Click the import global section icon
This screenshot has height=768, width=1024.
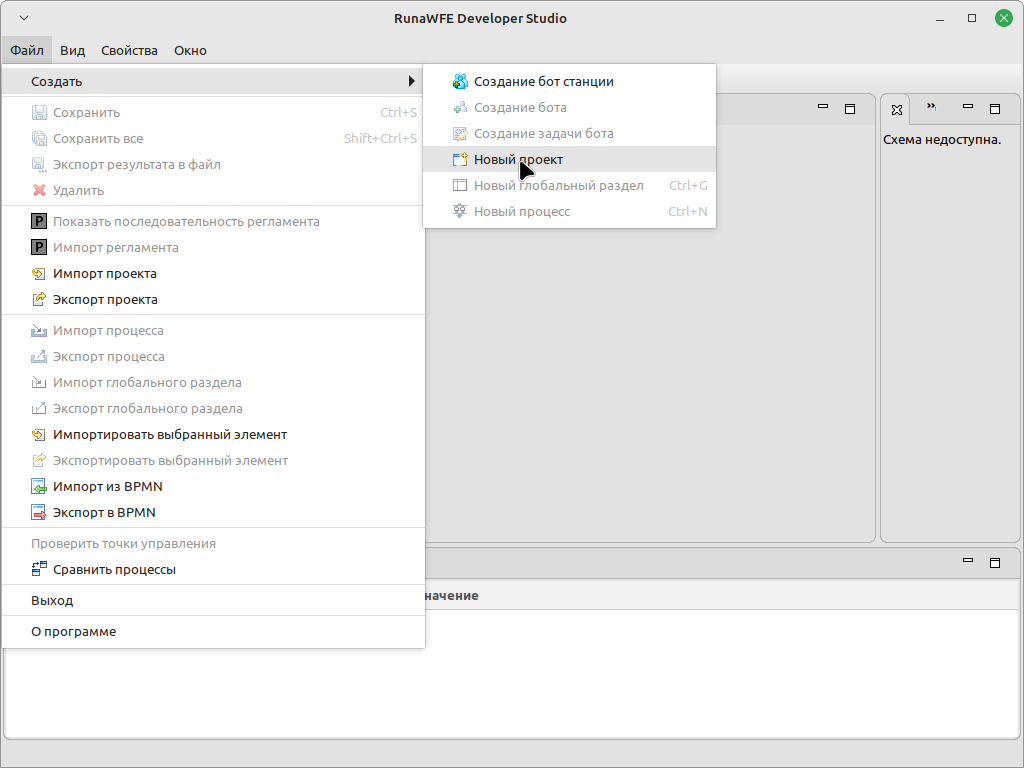click(x=39, y=383)
